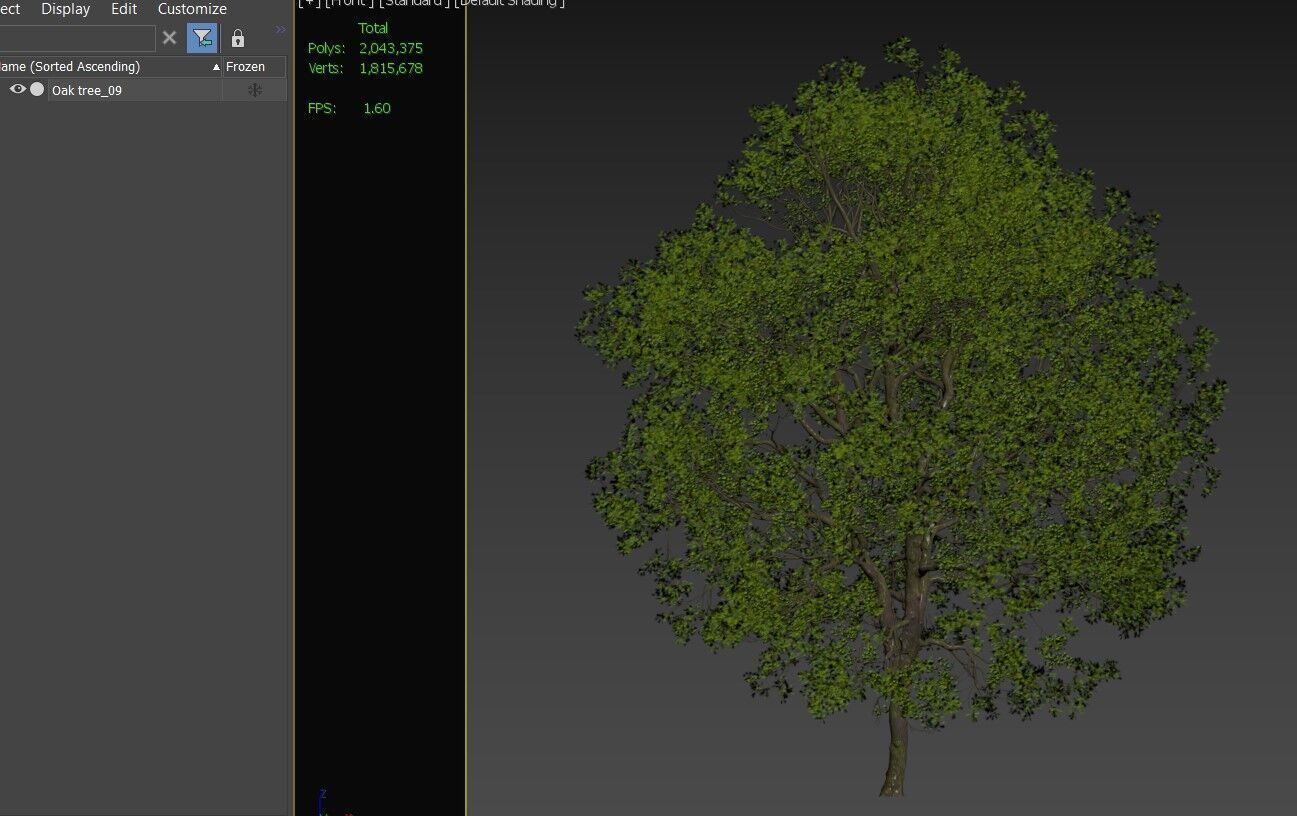Viewport: 1297px width, 816px height.
Task: Click the FPS value 1.60
Action: pyautogui.click(x=377, y=108)
